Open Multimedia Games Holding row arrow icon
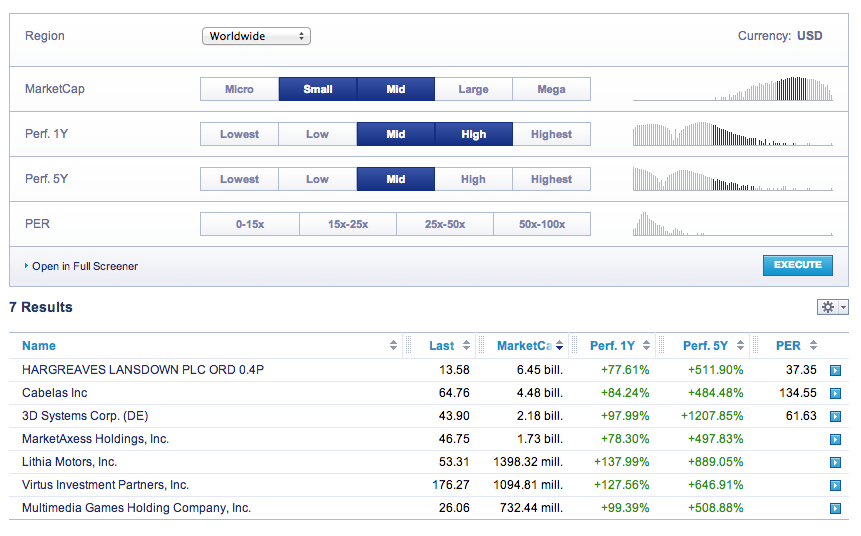This screenshot has width=861, height=536. [835, 509]
